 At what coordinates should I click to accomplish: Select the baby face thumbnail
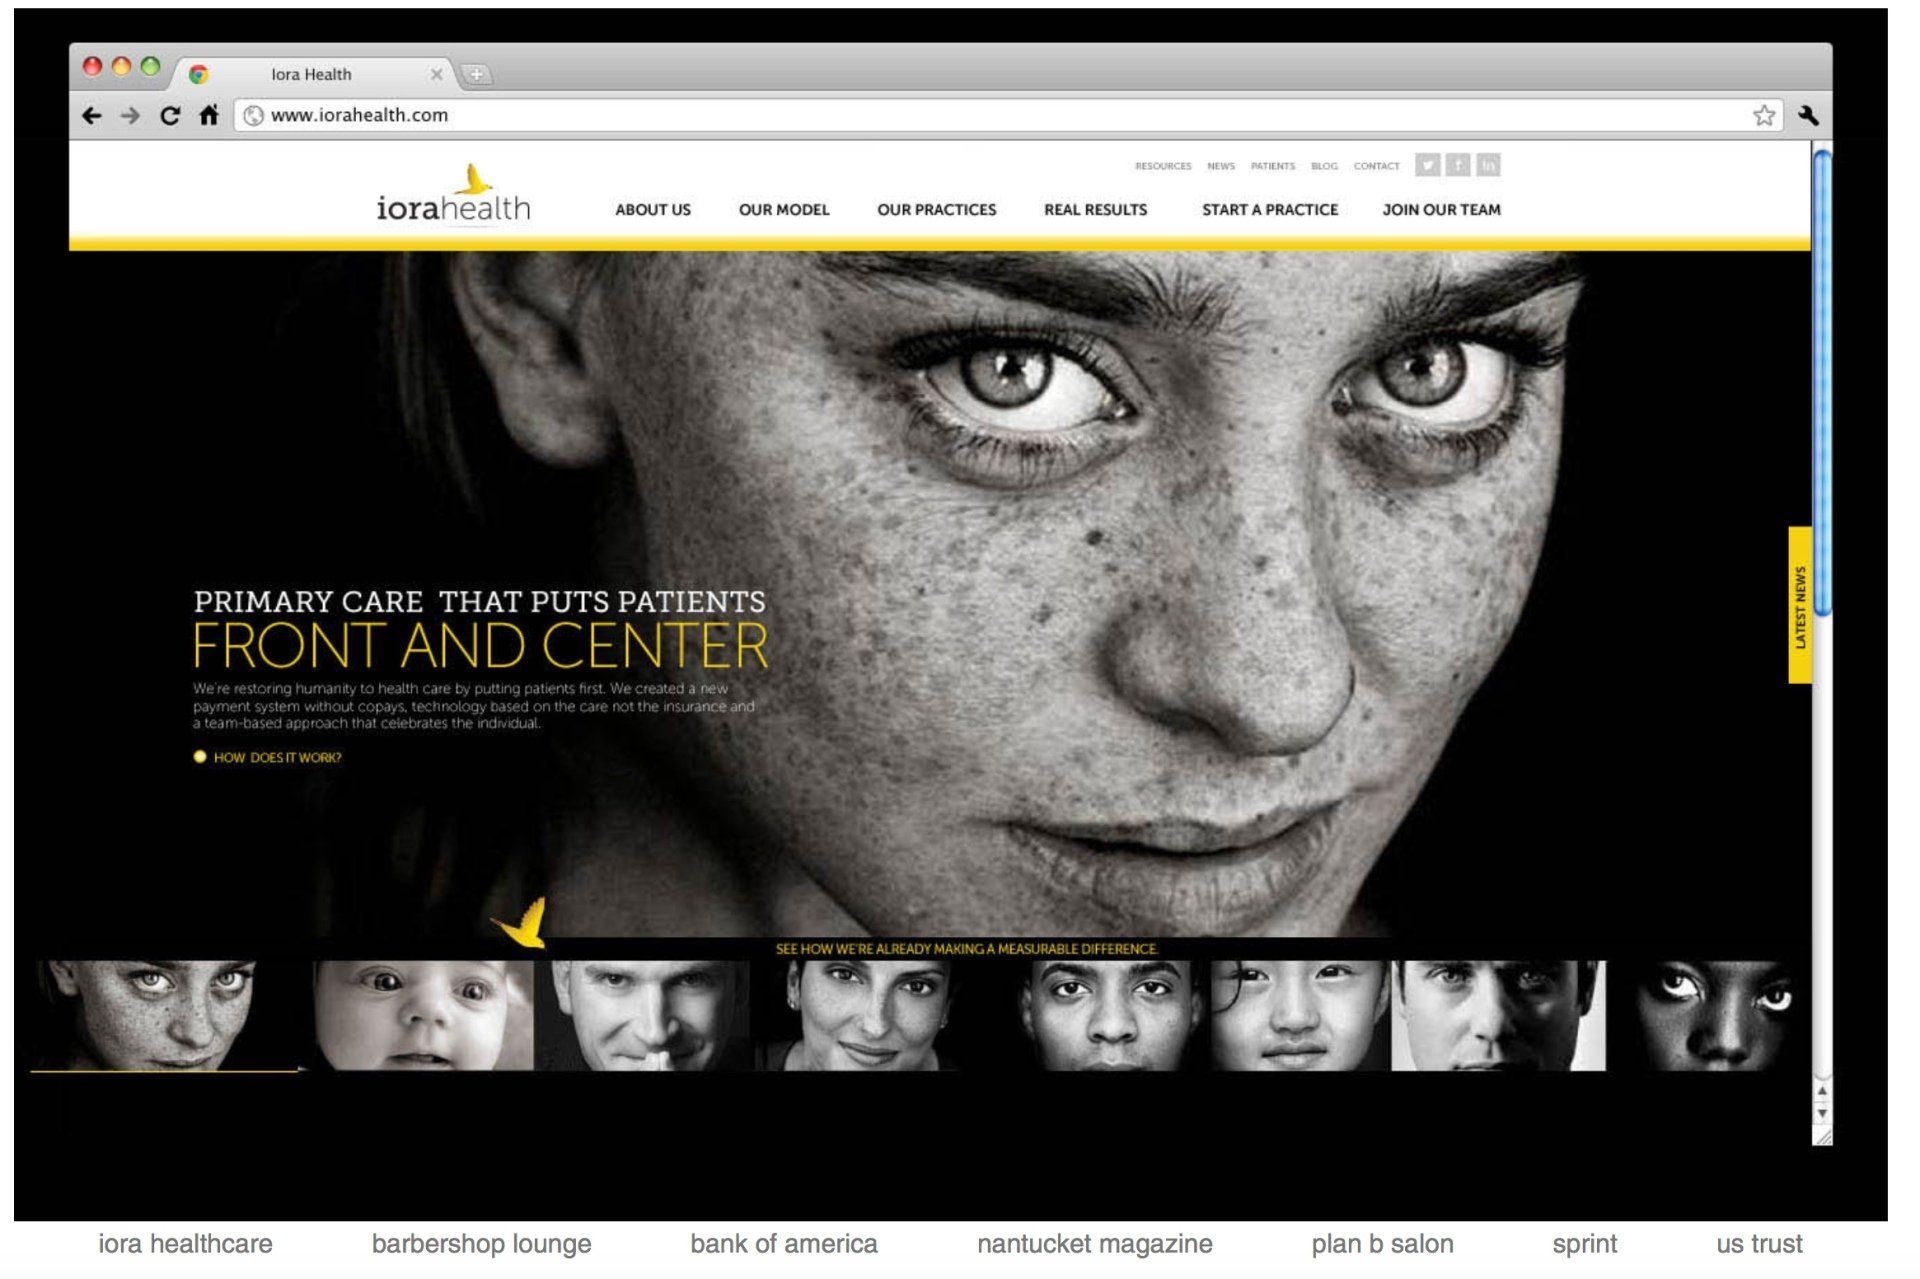(x=422, y=1014)
